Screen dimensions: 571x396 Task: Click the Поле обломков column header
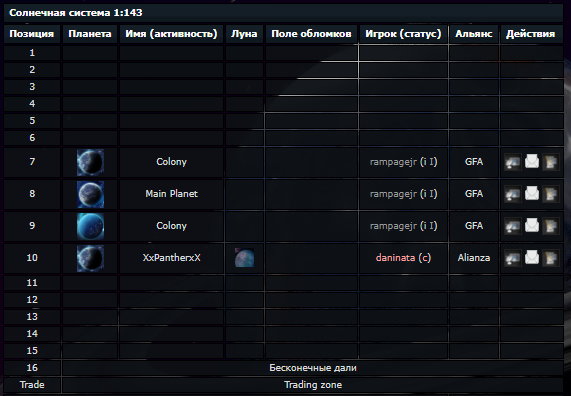coord(311,34)
